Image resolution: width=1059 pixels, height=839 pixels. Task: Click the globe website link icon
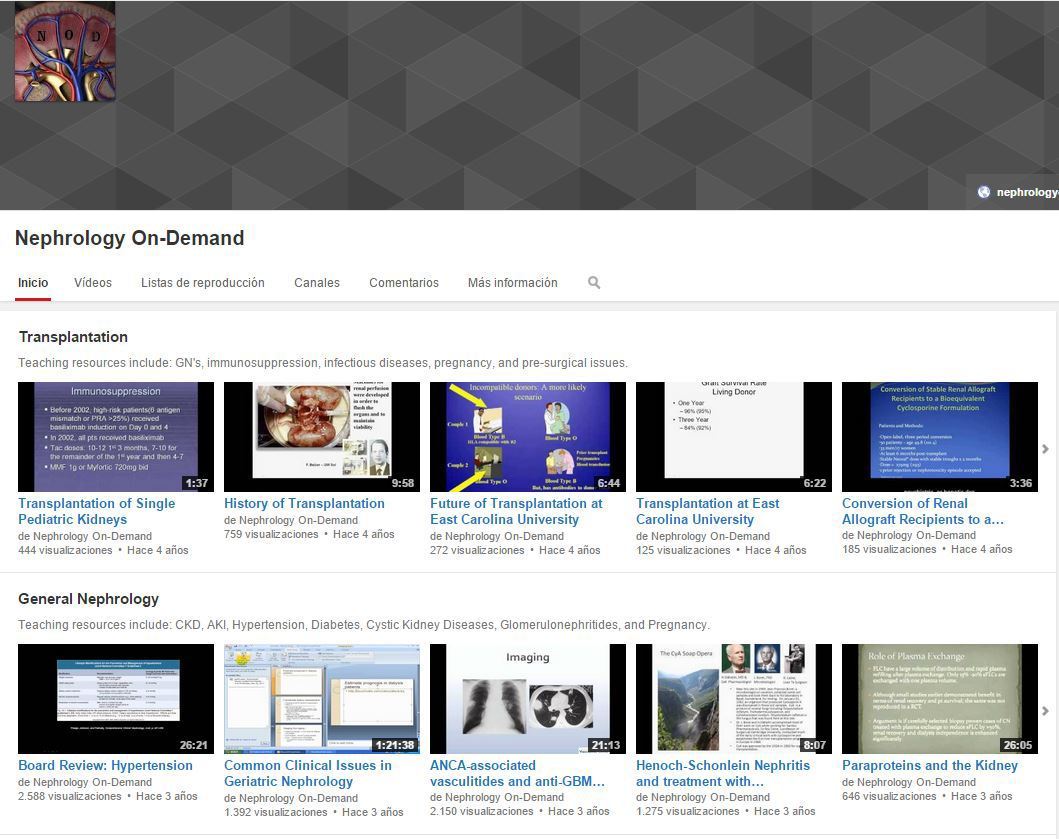[984, 192]
